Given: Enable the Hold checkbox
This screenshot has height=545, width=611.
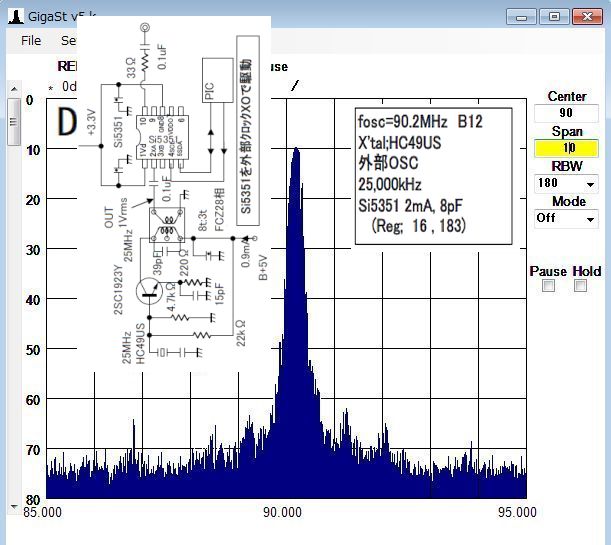Looking at the screenshot, I should [580, 286].
